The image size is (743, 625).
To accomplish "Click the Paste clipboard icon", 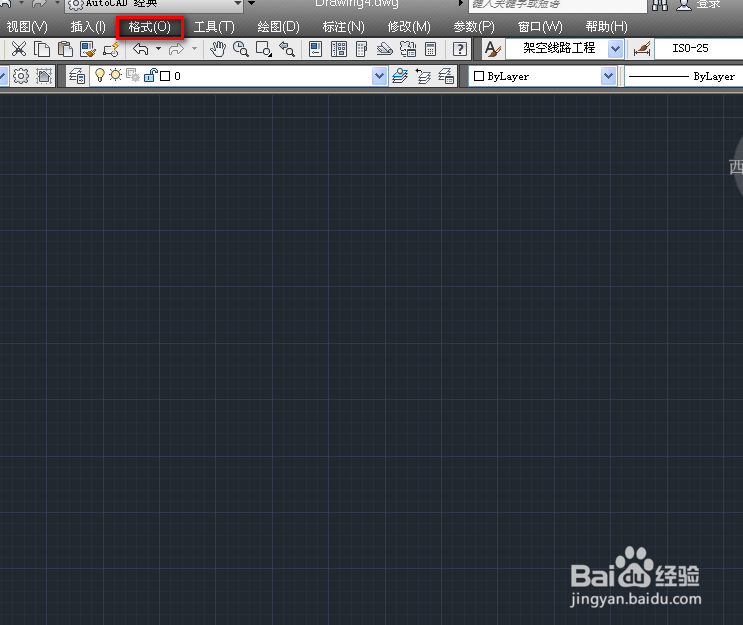I will point(65,49).
